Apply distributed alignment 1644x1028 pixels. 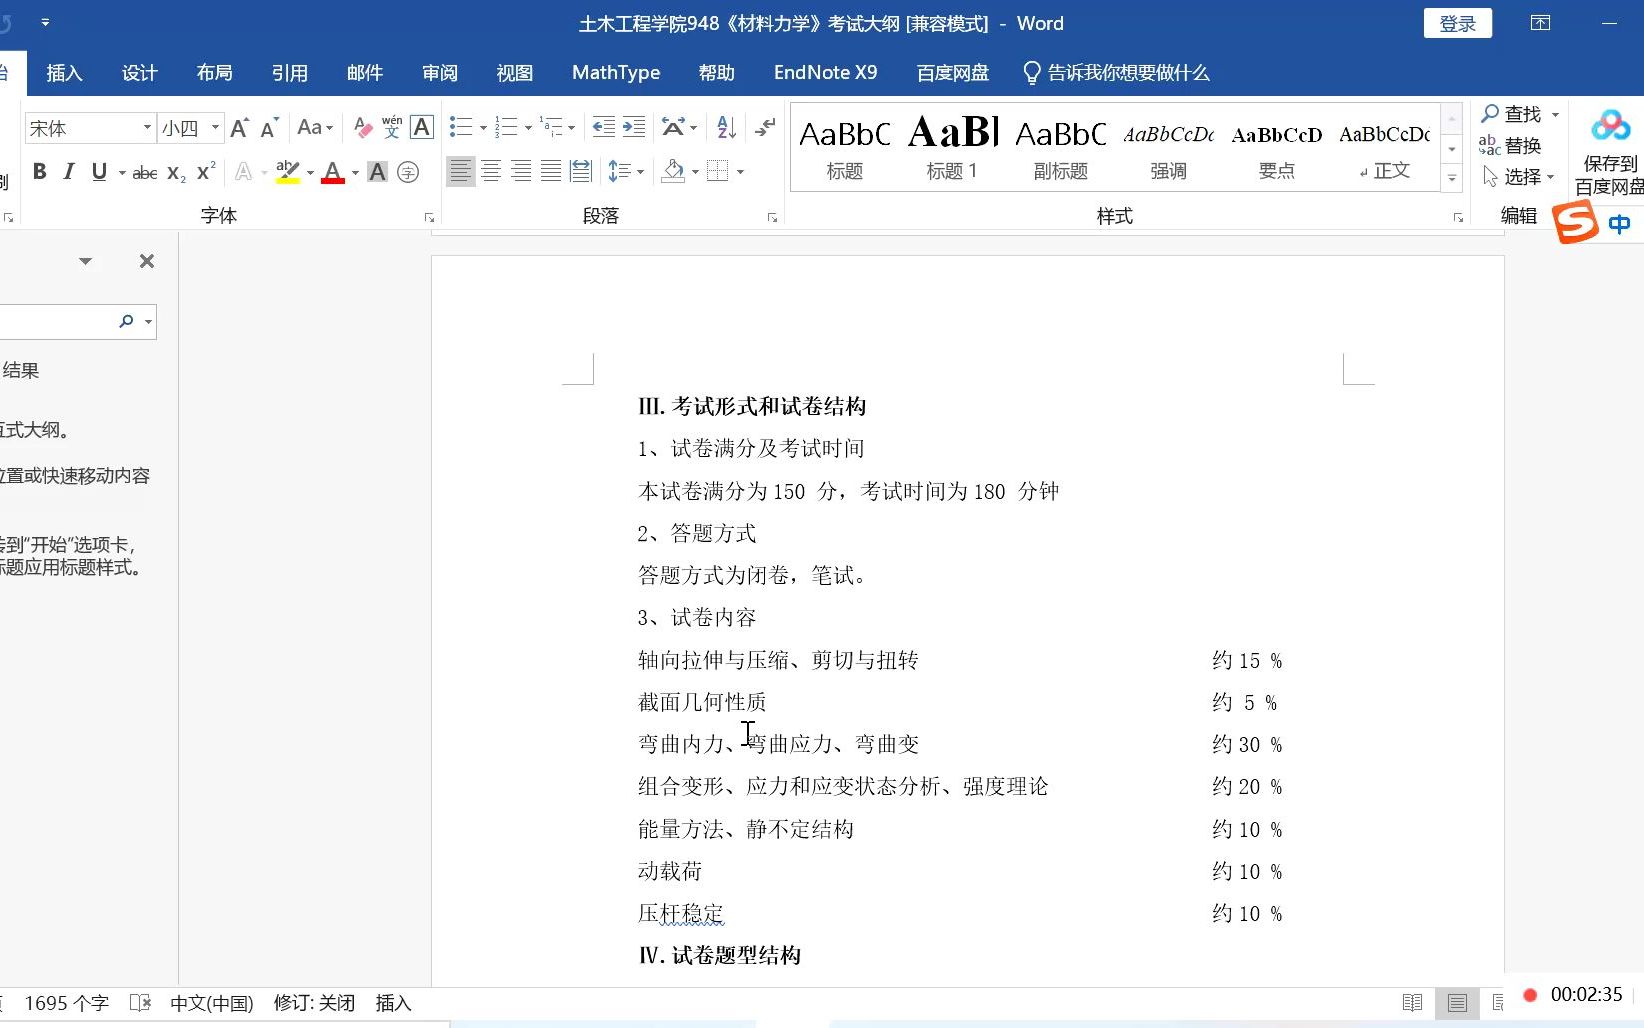(581, 172)
